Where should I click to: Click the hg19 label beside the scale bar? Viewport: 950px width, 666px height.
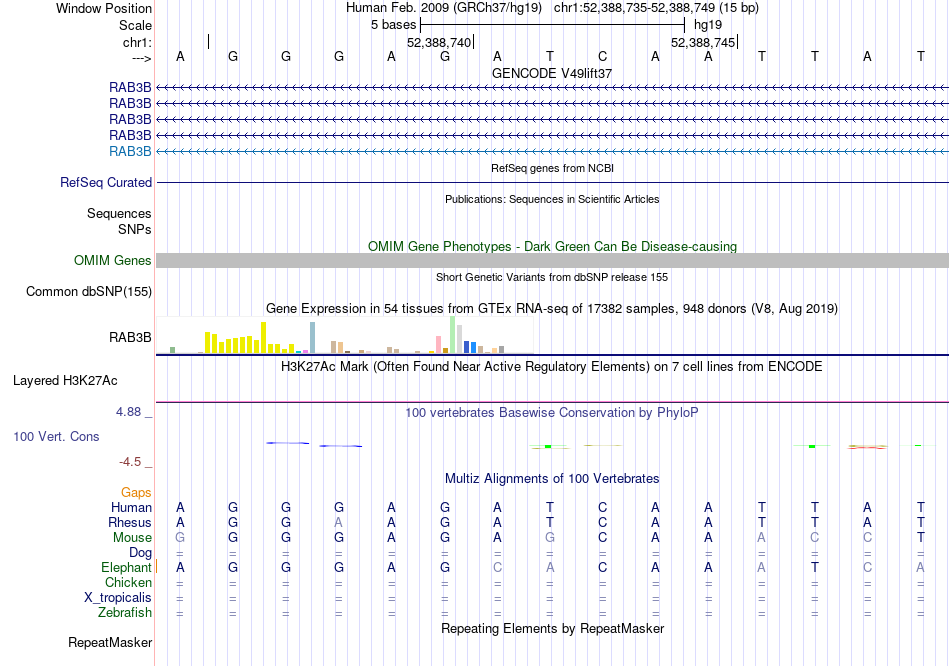pyautogui.click(x=708, y=25)
